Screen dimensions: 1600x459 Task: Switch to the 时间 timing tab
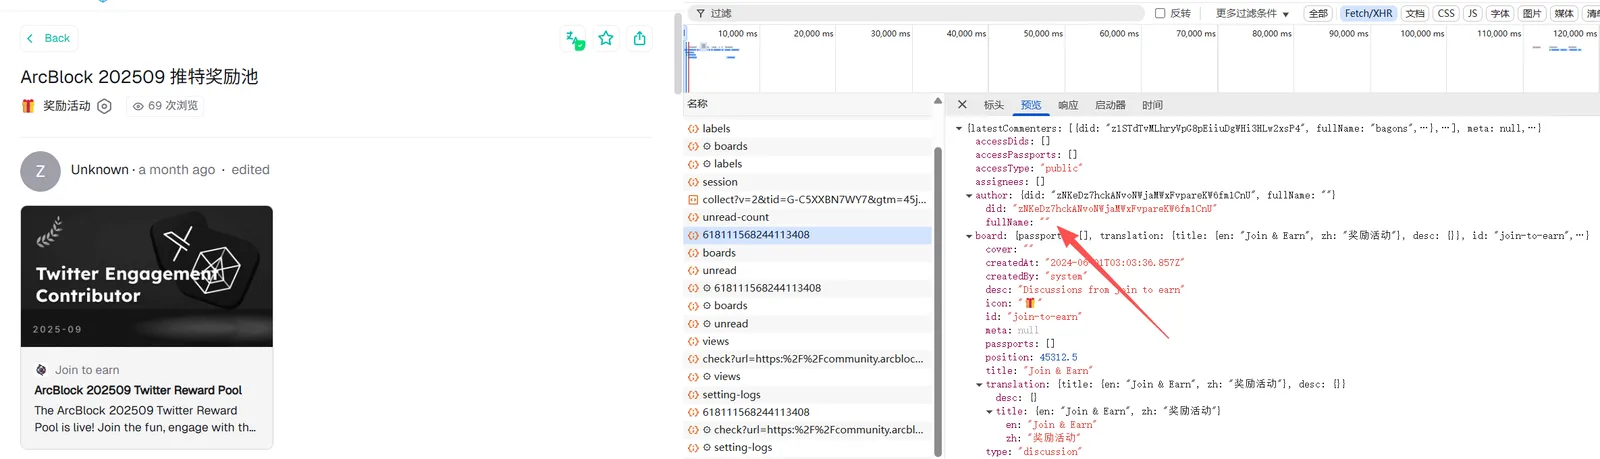point(1152,105)
